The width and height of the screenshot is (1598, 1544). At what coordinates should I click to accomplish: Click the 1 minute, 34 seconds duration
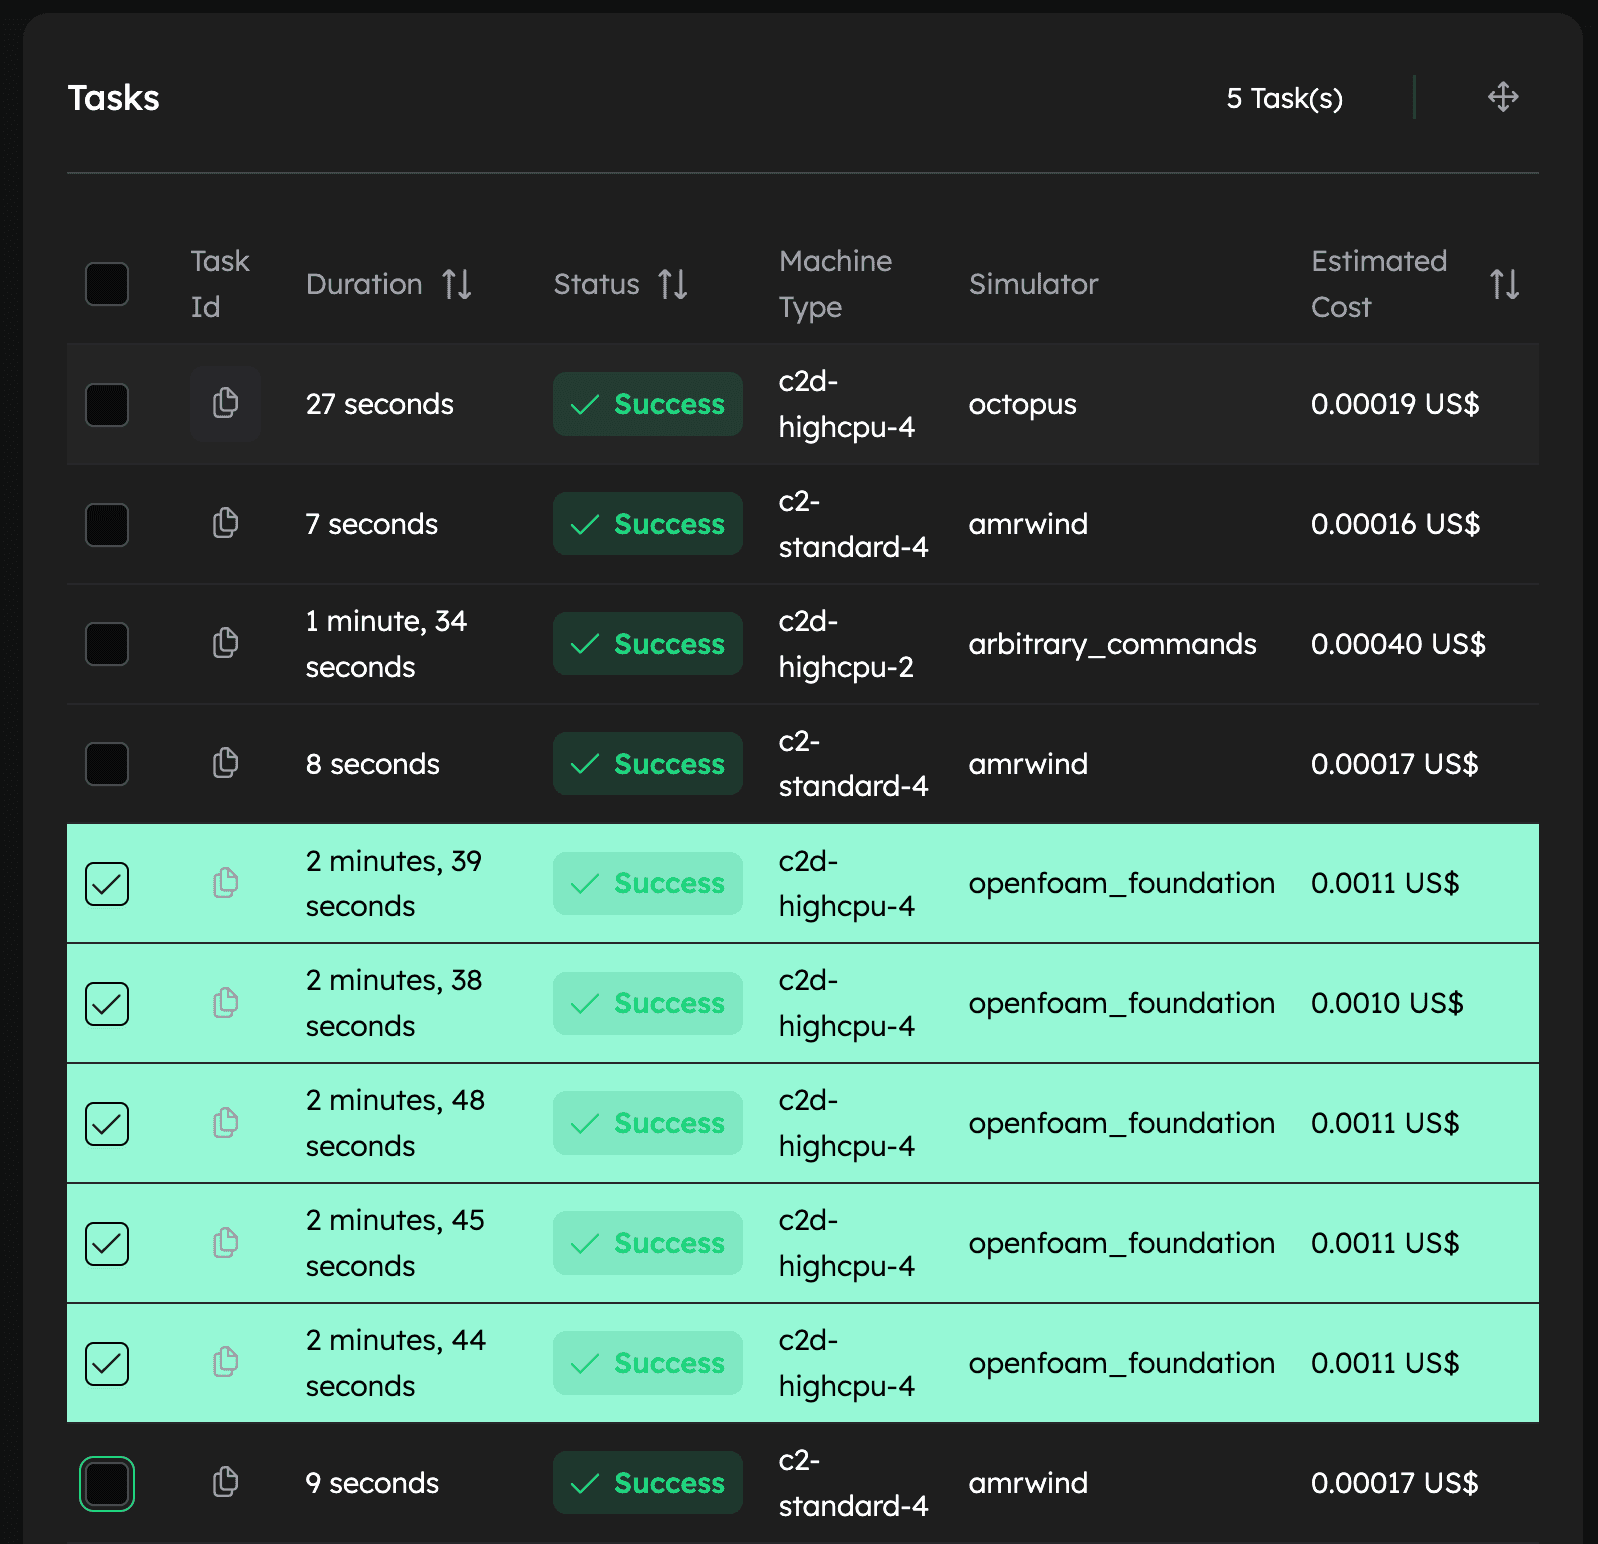tap(386, 644)
